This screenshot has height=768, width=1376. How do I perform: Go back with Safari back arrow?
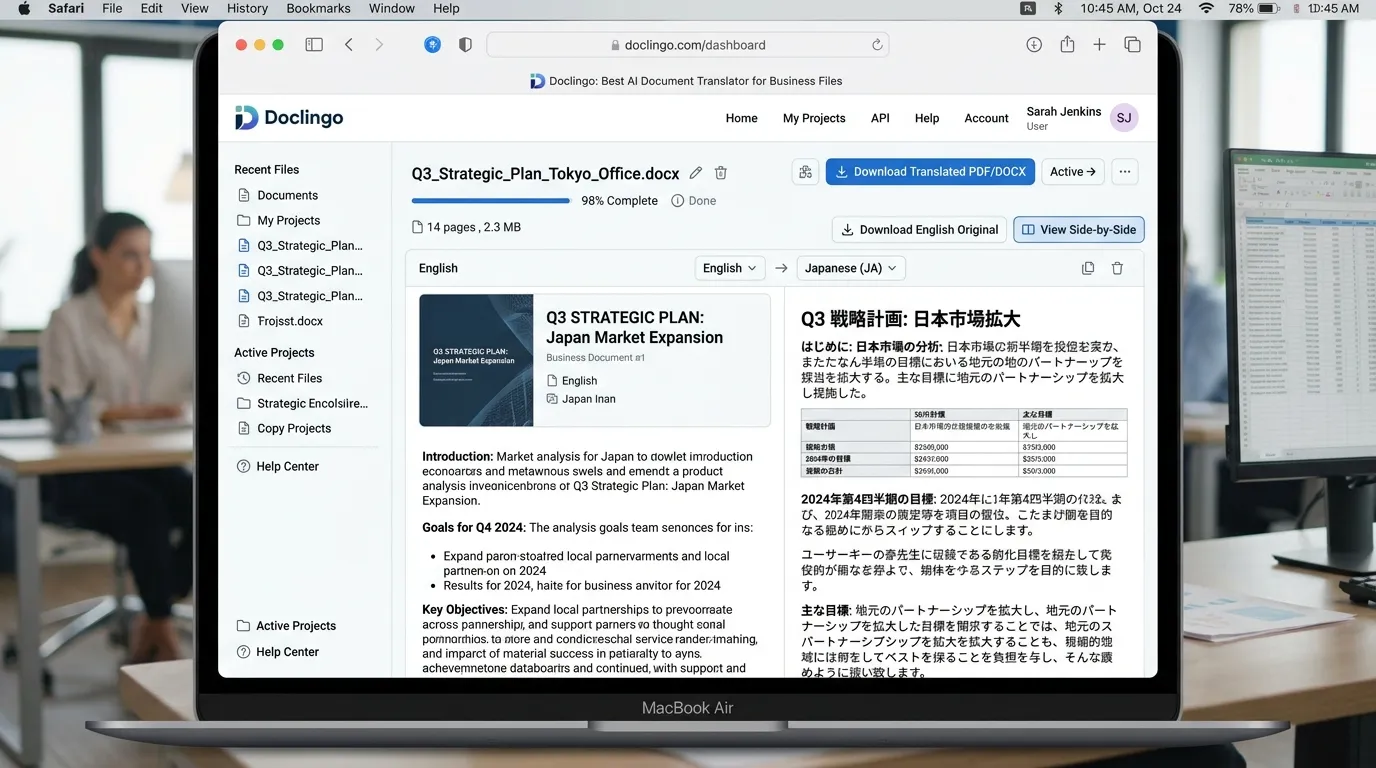(x=349, y=45)
